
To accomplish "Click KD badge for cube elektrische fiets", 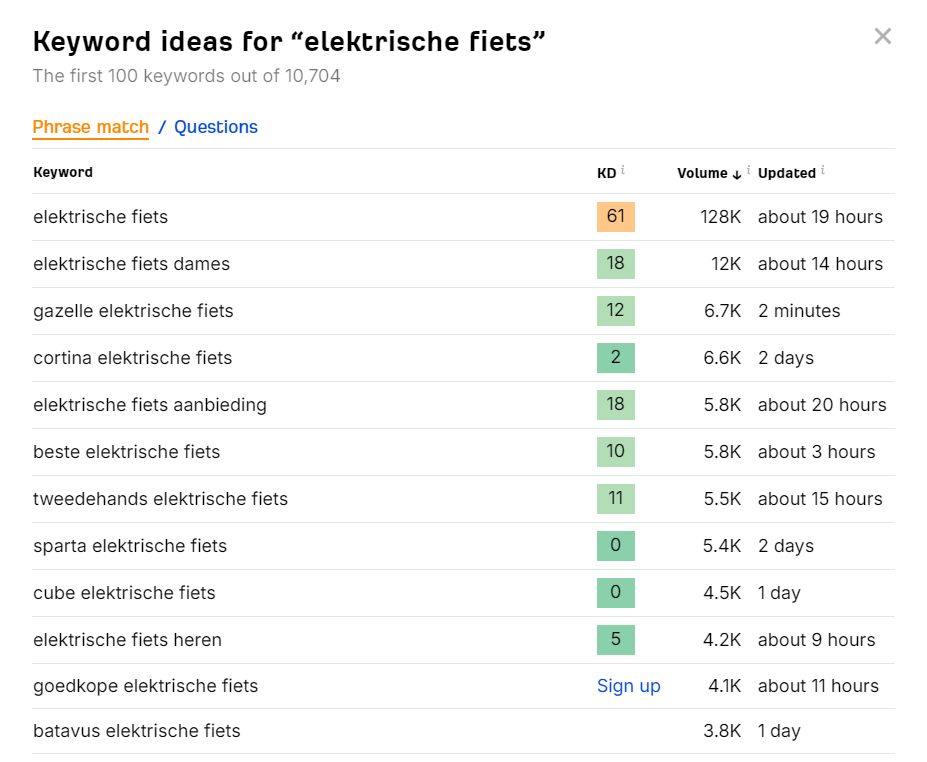I will 615,592.
